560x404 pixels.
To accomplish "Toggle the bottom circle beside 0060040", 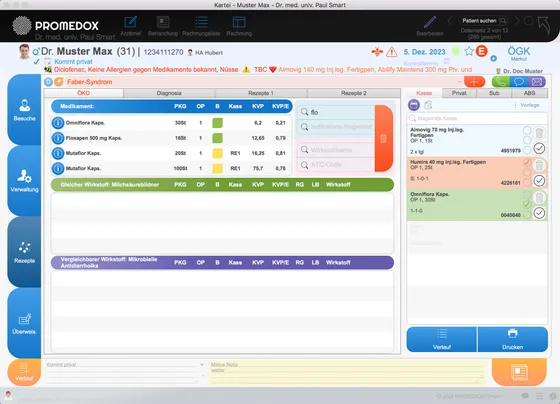I will [x=527, y=215].
